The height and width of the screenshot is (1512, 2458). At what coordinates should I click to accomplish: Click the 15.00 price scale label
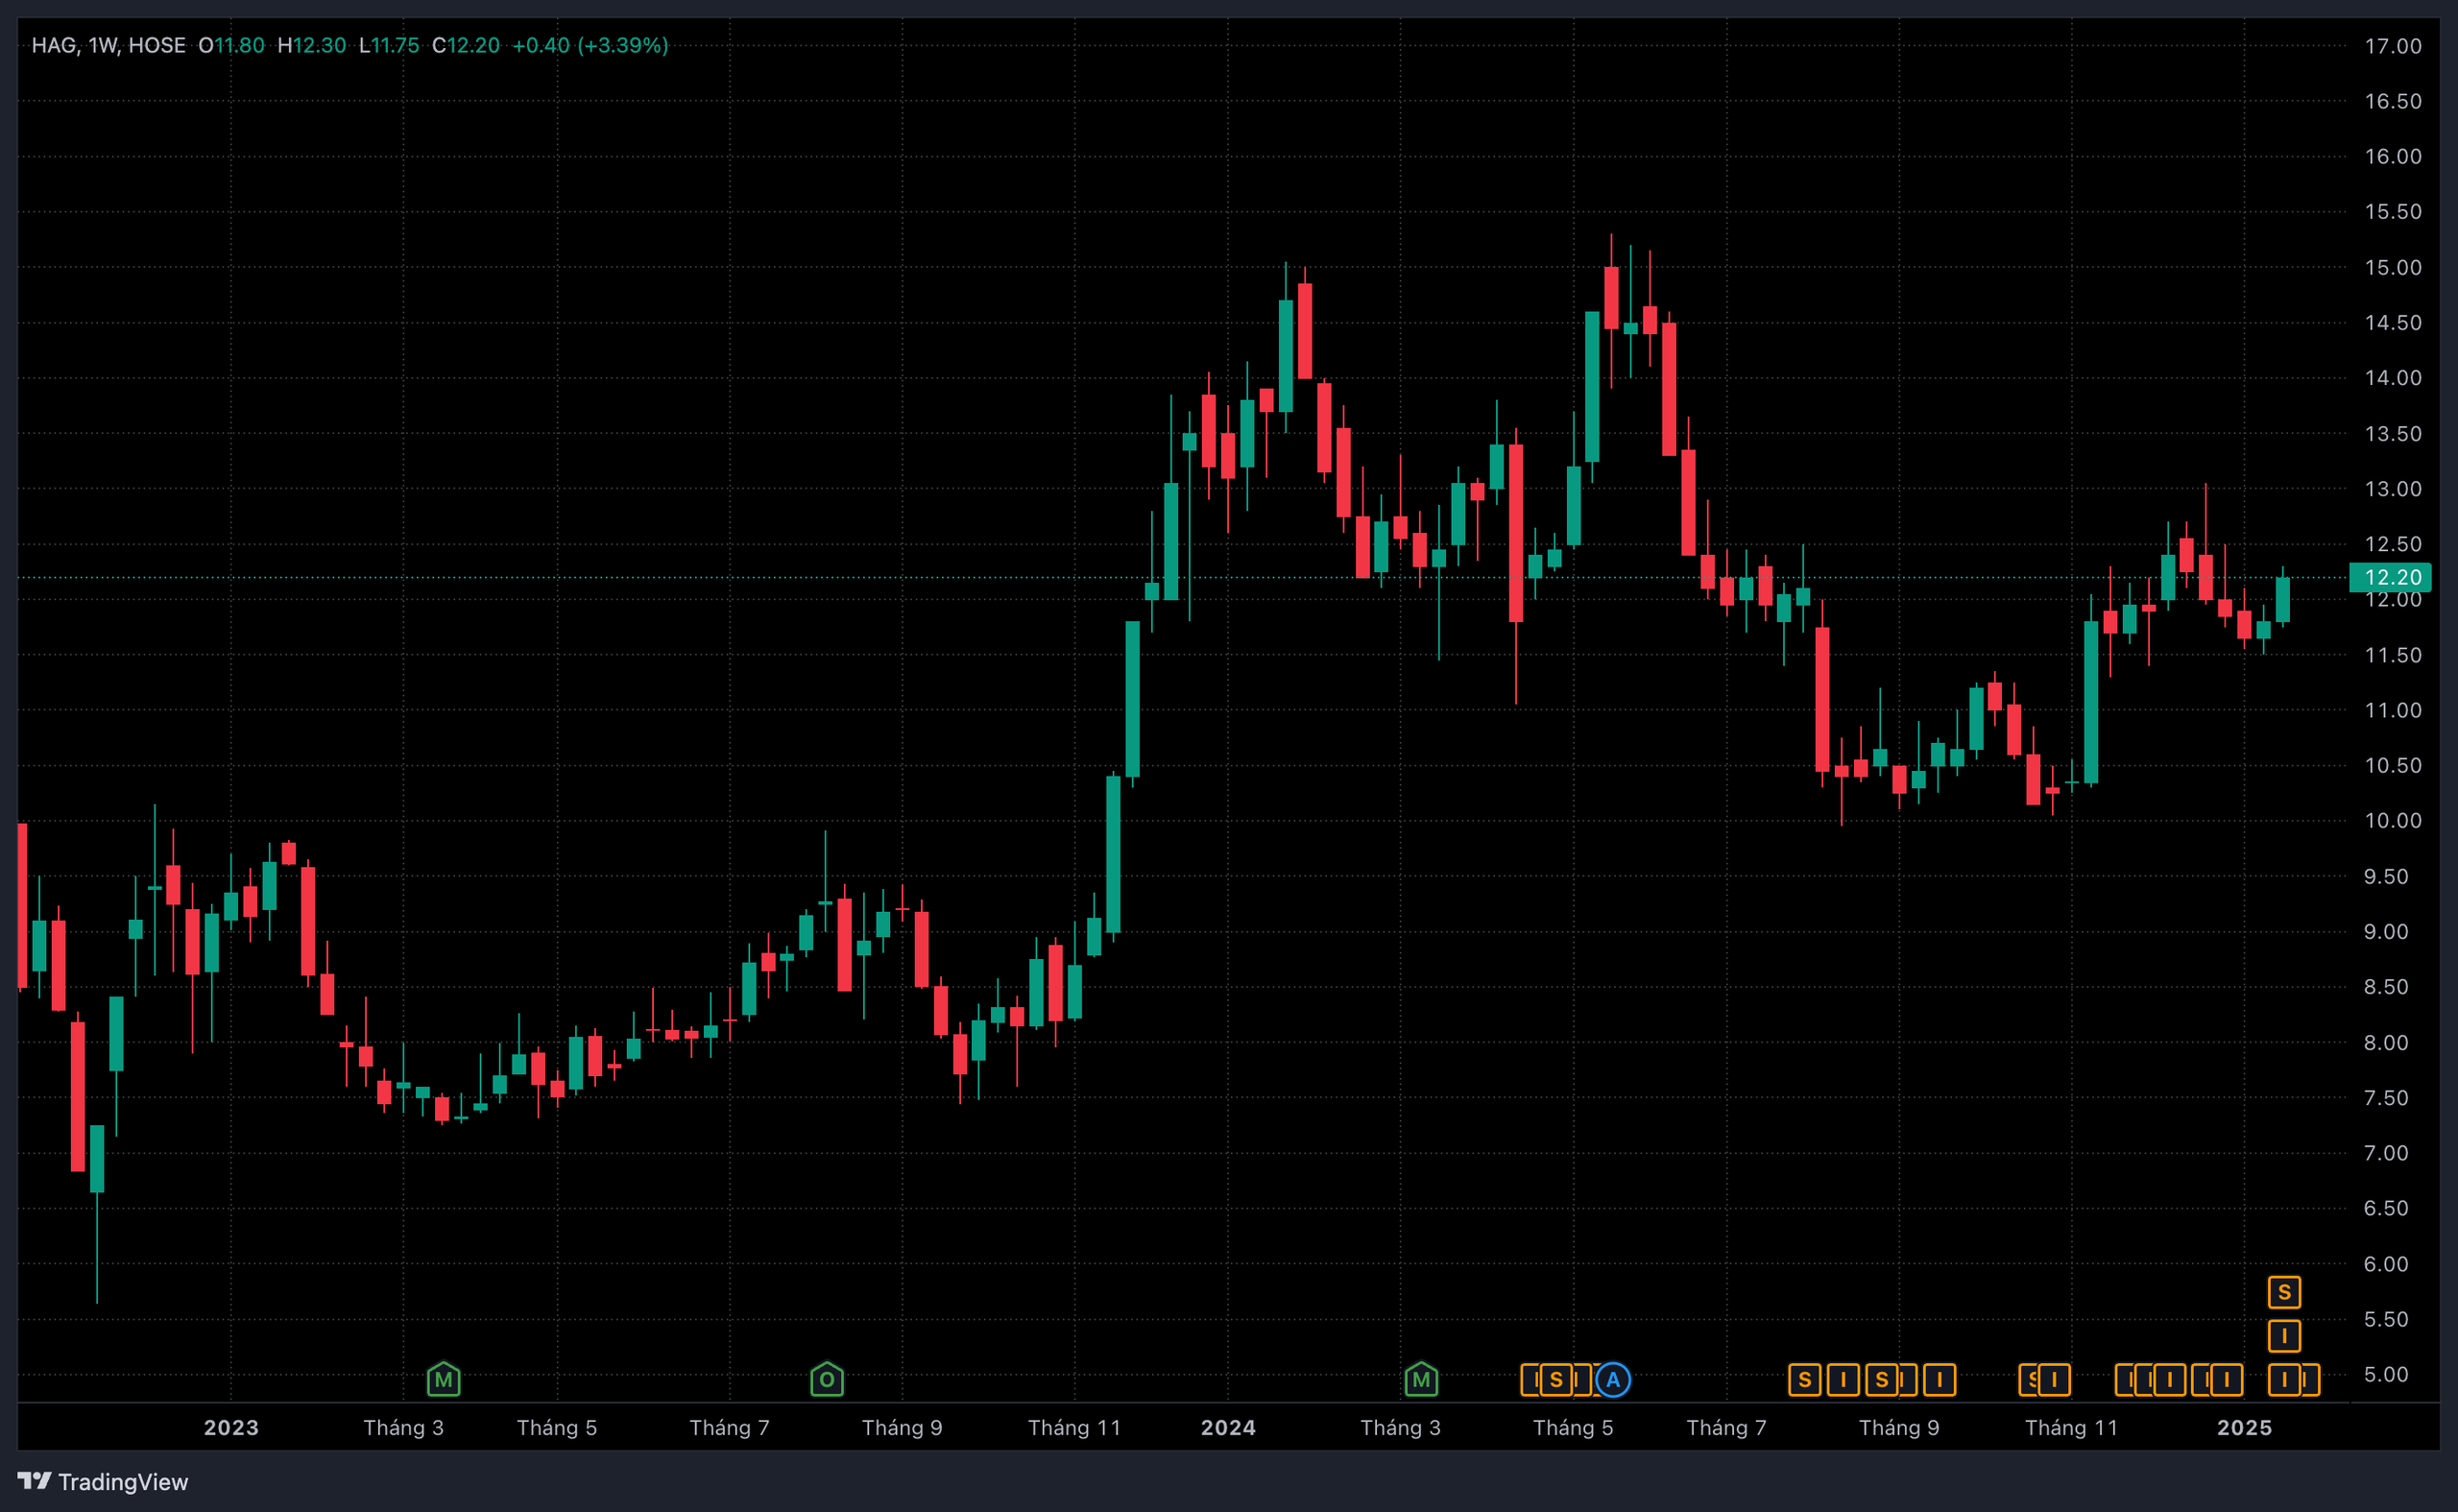click(x=2392, y=267)
